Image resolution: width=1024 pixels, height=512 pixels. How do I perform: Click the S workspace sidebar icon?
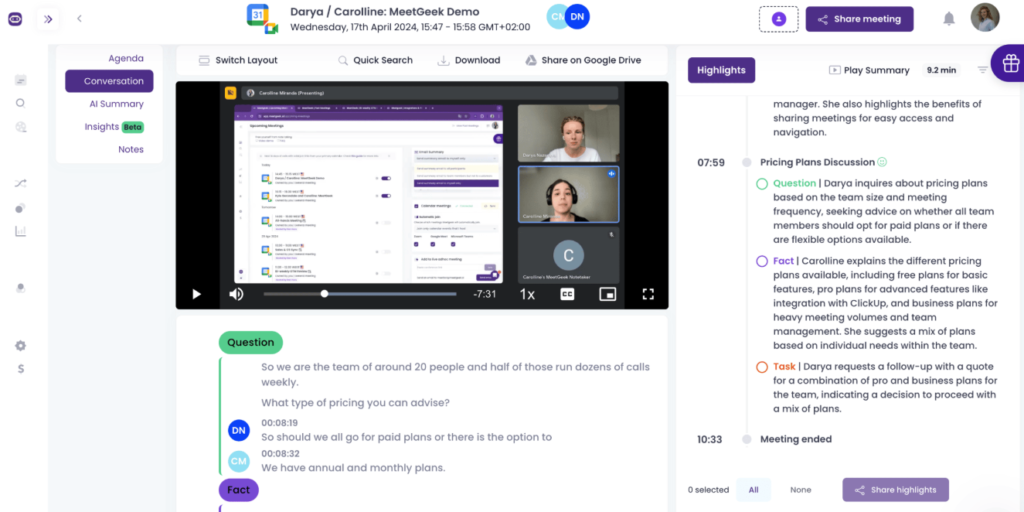pos(21,369)
